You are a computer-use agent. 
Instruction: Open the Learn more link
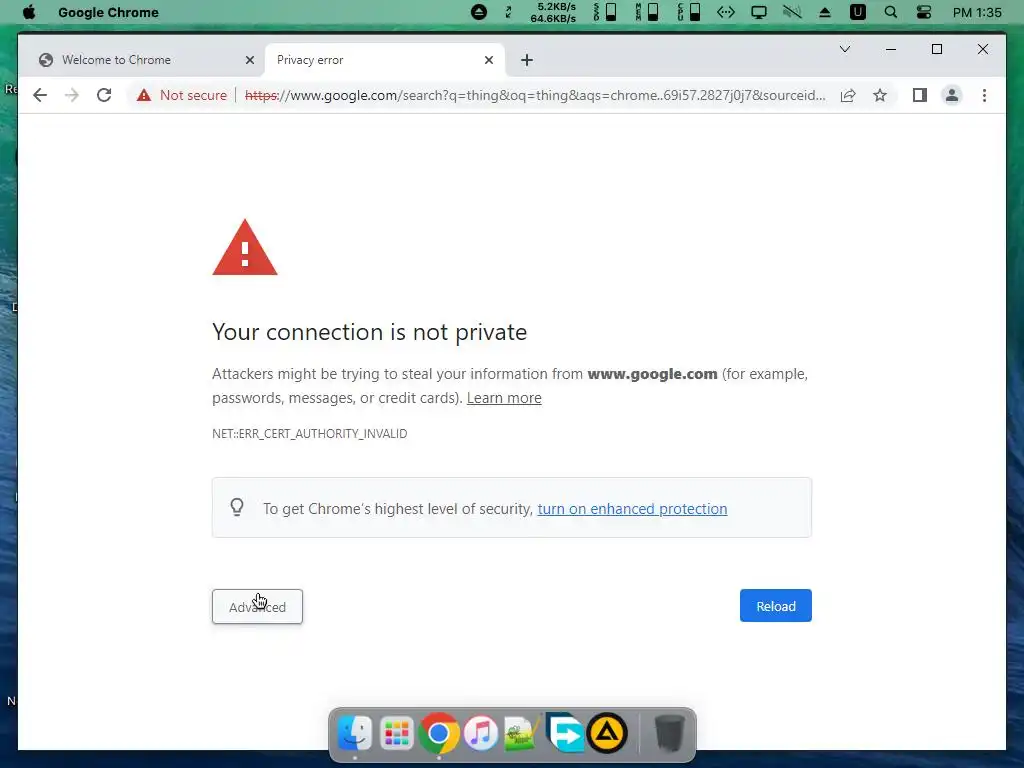tap(504, 398)
